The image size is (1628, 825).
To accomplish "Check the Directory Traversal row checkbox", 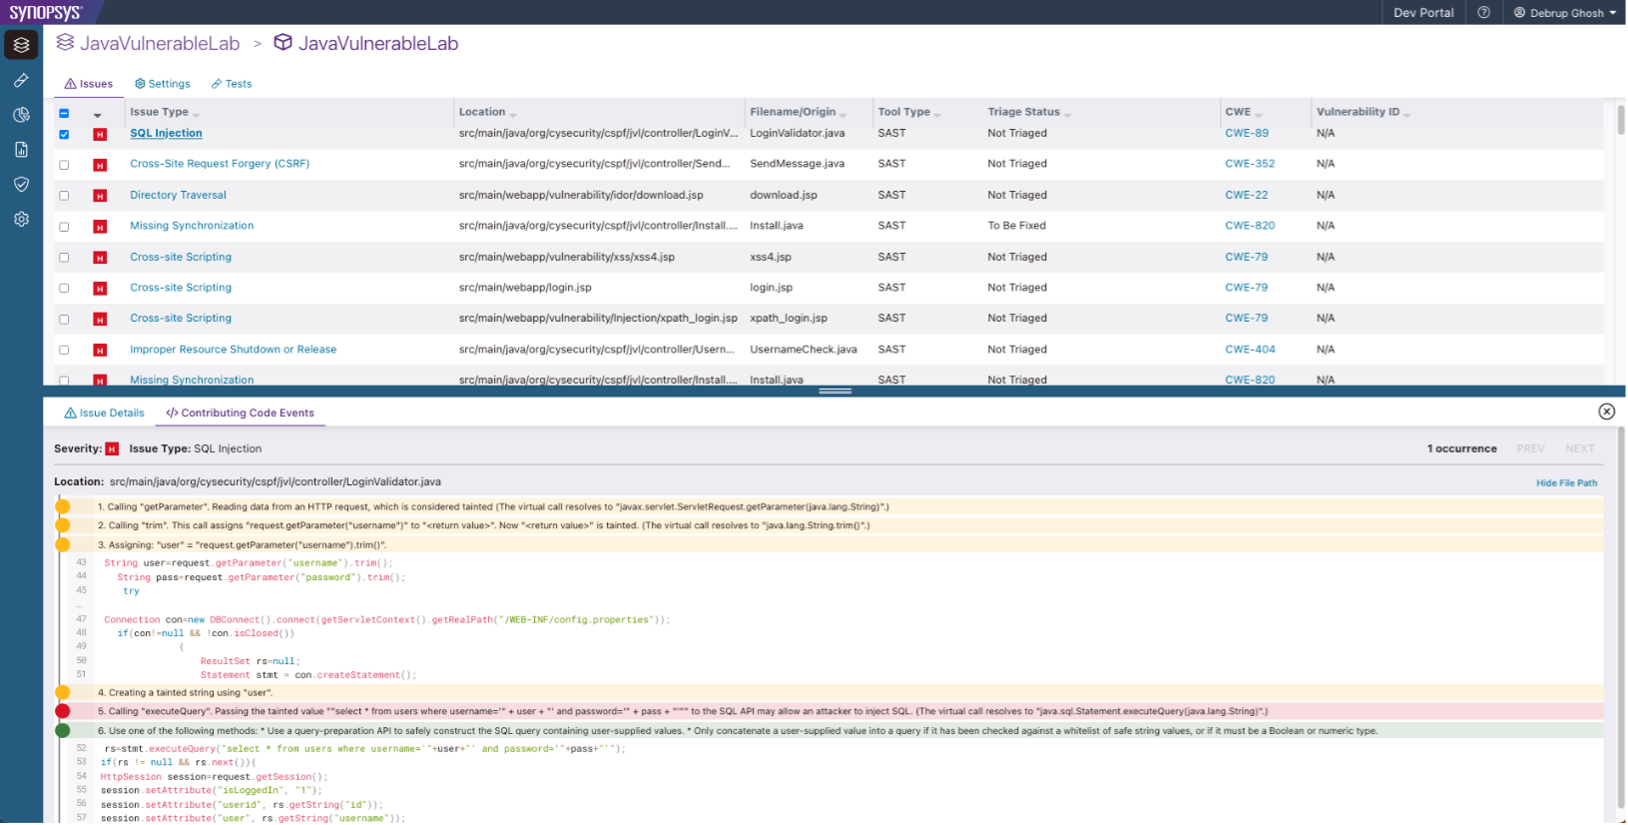I will (x=64, y=196).
